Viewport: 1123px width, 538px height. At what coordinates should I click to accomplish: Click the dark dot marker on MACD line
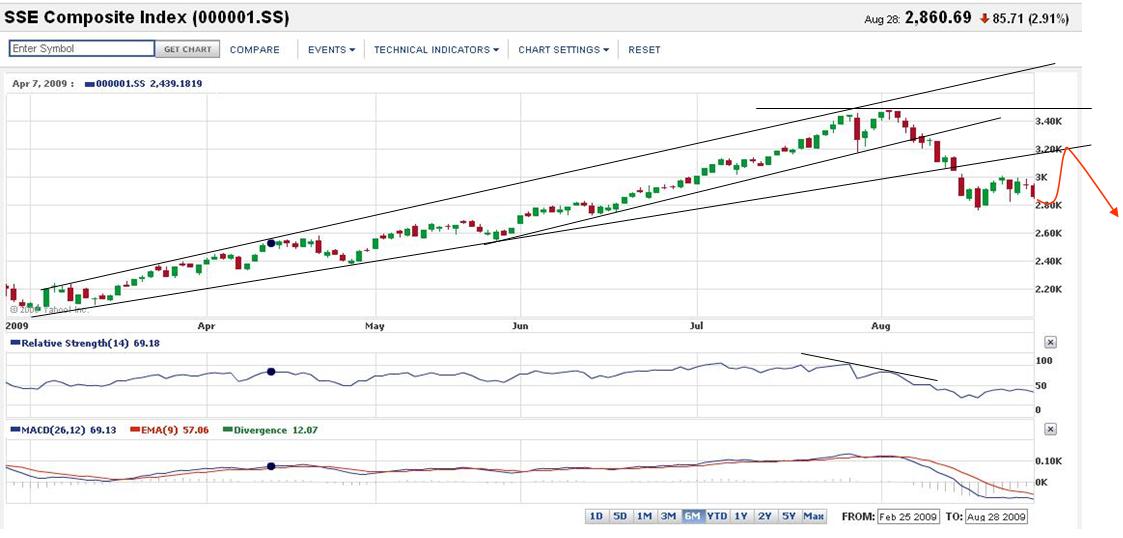click(271, 466)
